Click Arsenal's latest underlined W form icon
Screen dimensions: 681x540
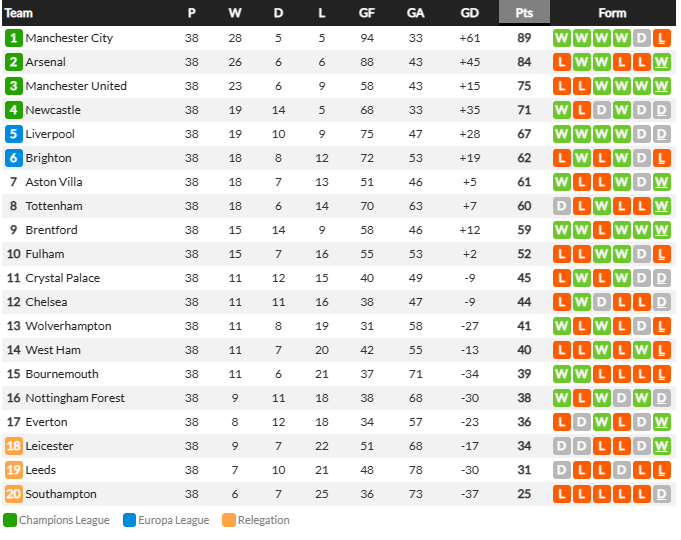661,62
